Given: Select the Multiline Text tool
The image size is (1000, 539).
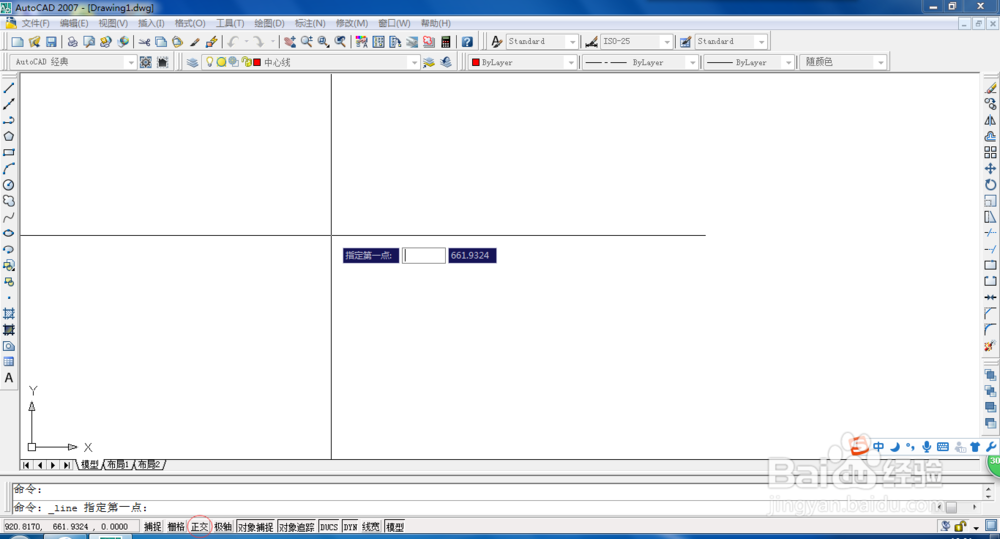Looking at the screenshot, I should click(9, 378).
